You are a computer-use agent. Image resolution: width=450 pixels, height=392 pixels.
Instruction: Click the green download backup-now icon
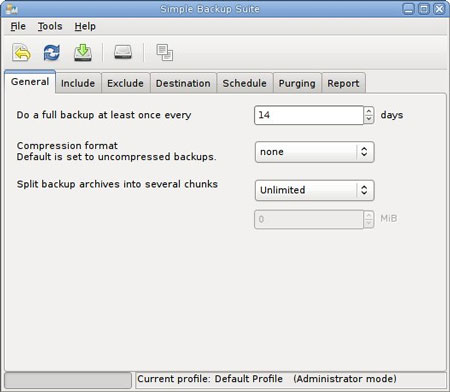click(x=83, y=52)
